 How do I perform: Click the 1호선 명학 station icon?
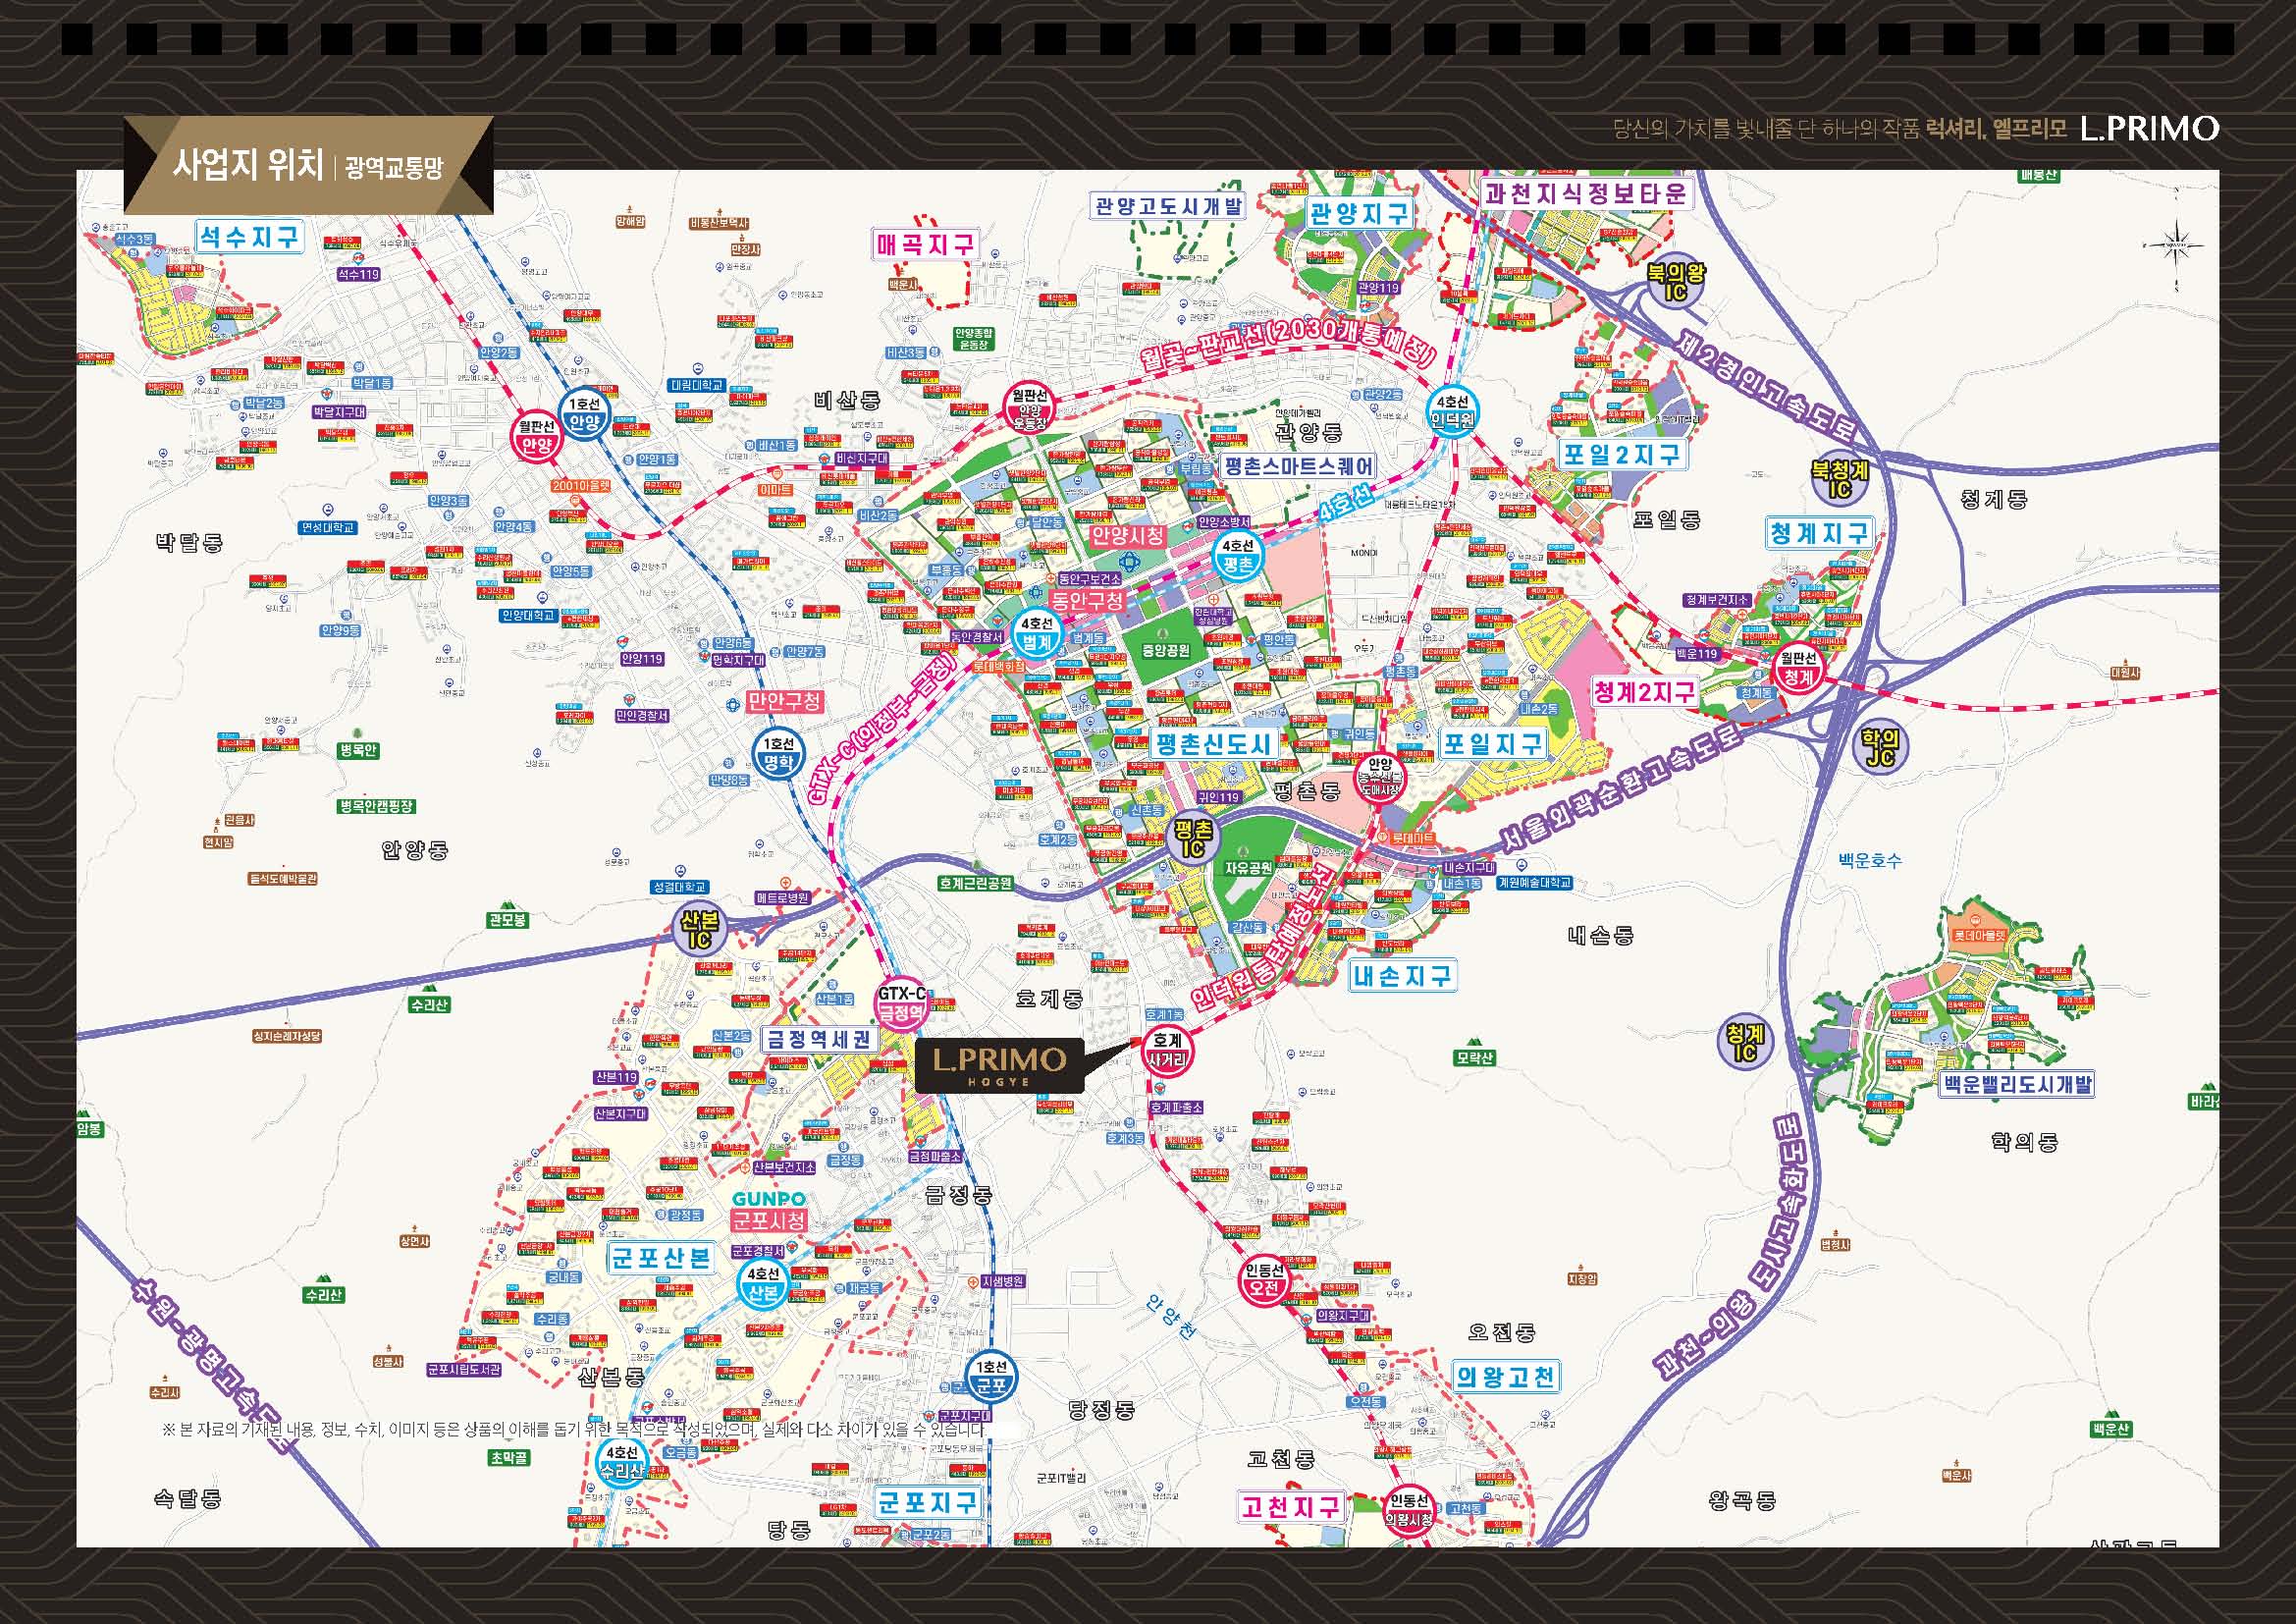[778, 754]
